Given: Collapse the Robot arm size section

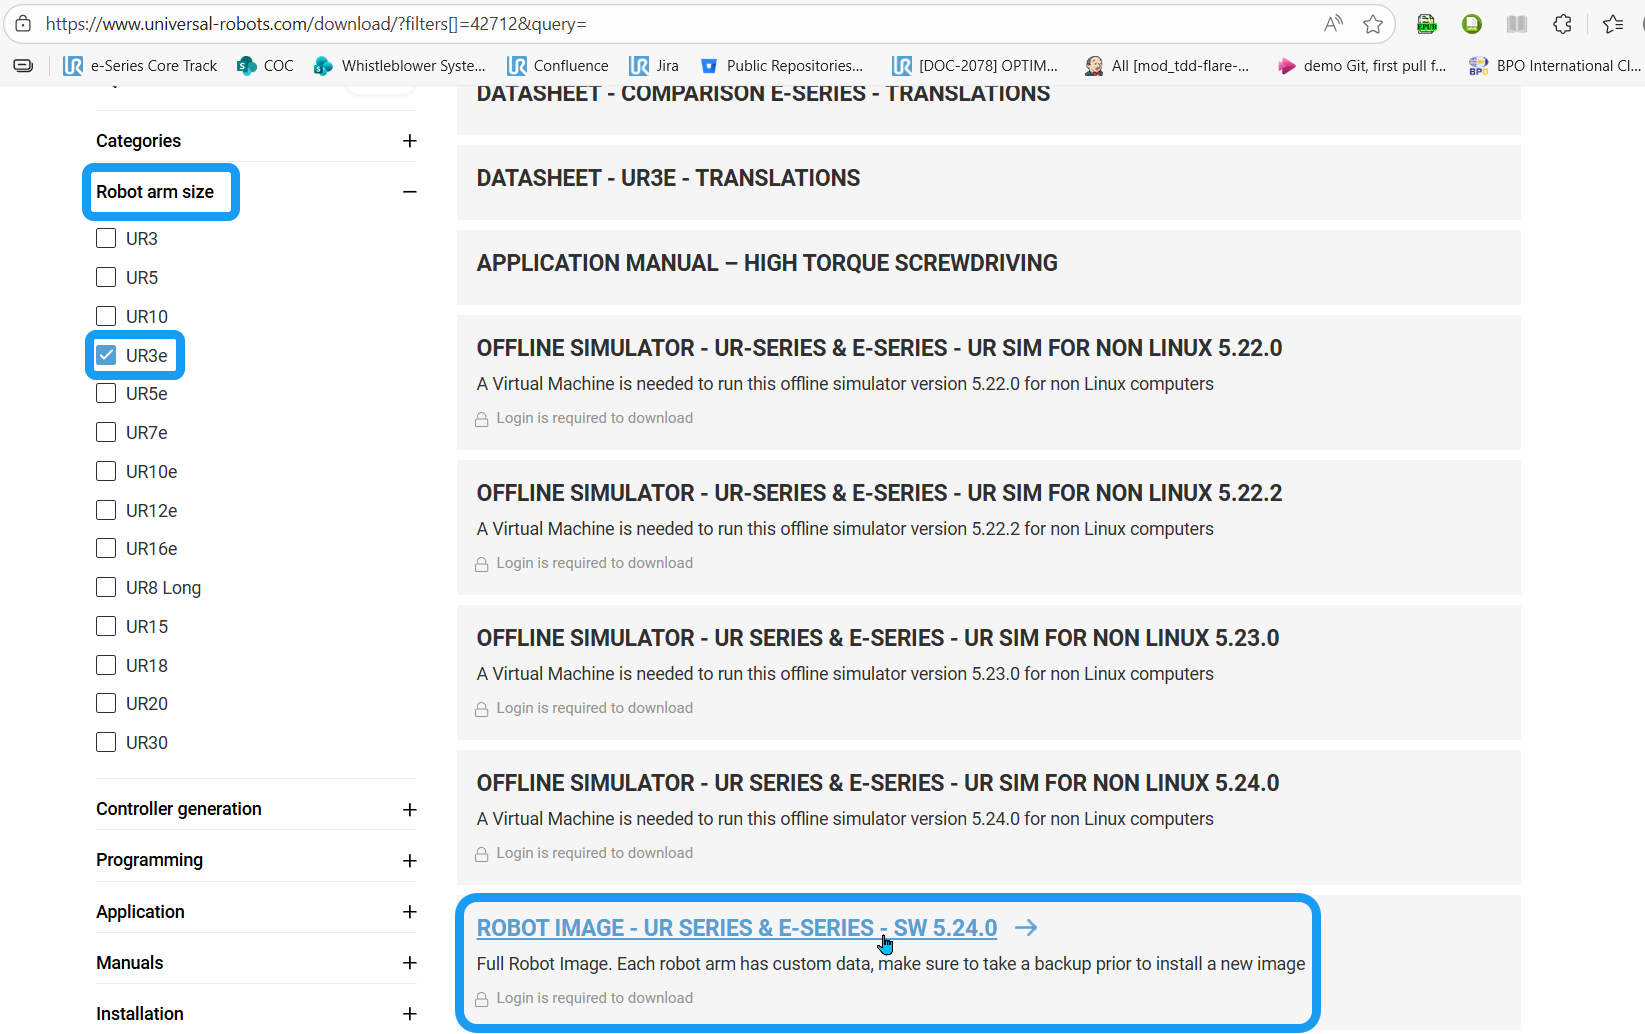Looking at the screenshot, I should 409,192.
